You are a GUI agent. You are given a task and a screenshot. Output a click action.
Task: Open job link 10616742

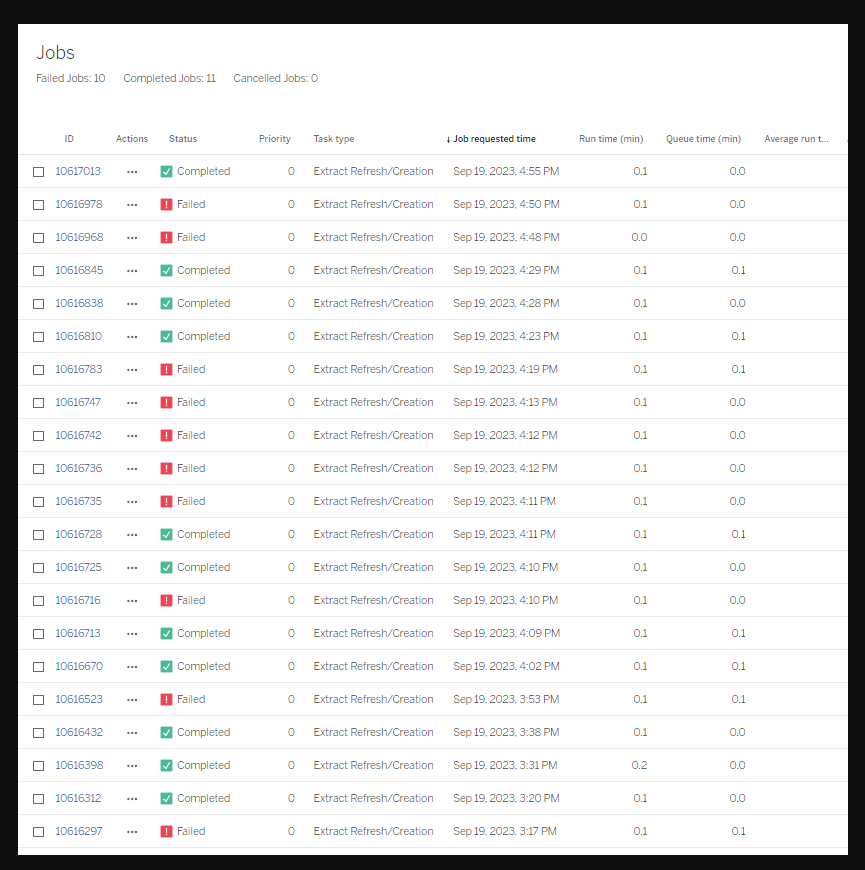click(x=78, y=436)
